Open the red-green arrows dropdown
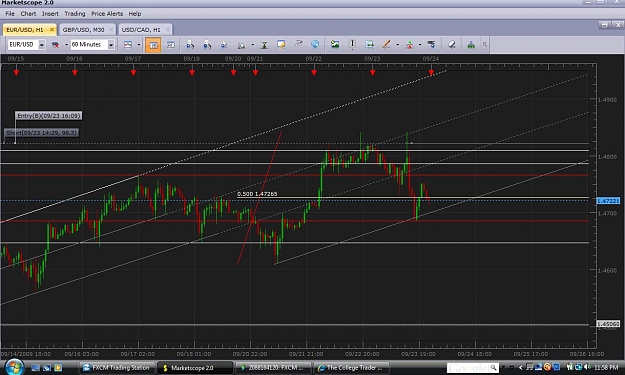This screenshot has width=625, height=375. pos(420,45)
